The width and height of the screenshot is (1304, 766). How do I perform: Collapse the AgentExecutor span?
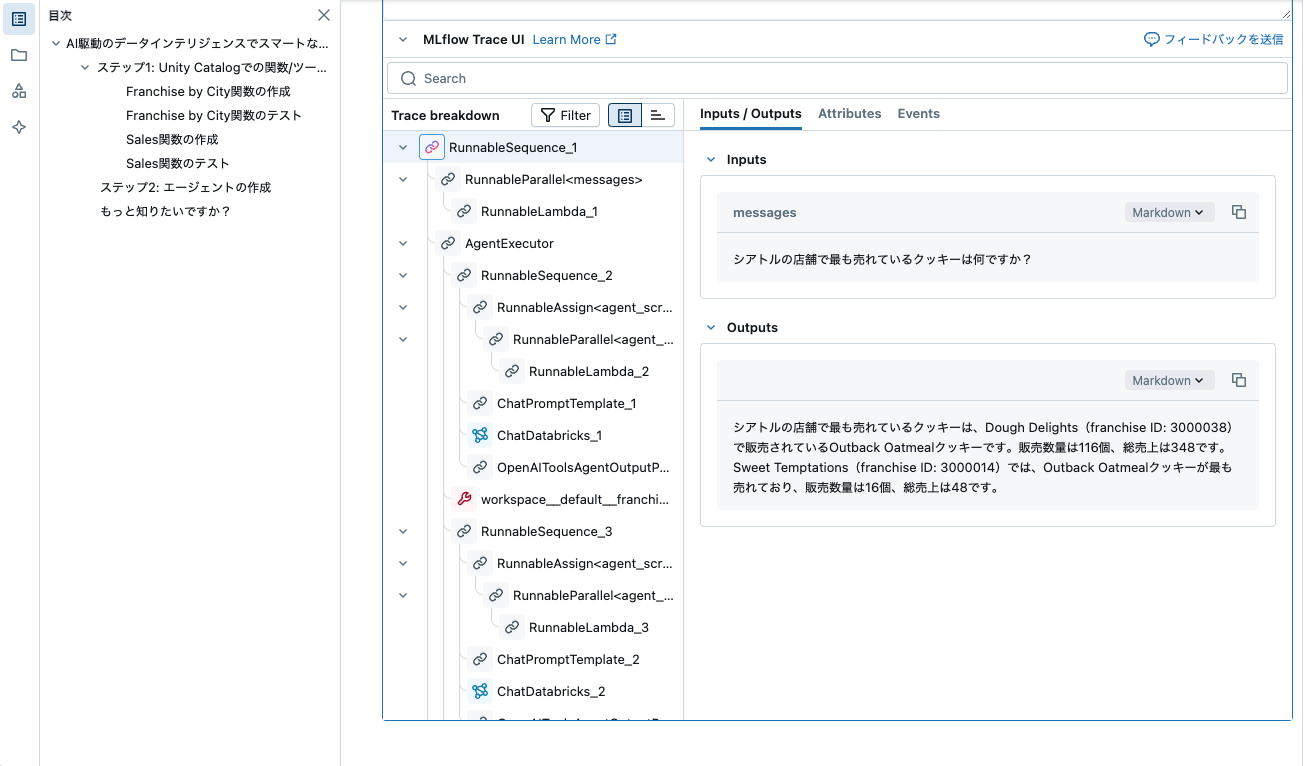(x=403, y=243)
